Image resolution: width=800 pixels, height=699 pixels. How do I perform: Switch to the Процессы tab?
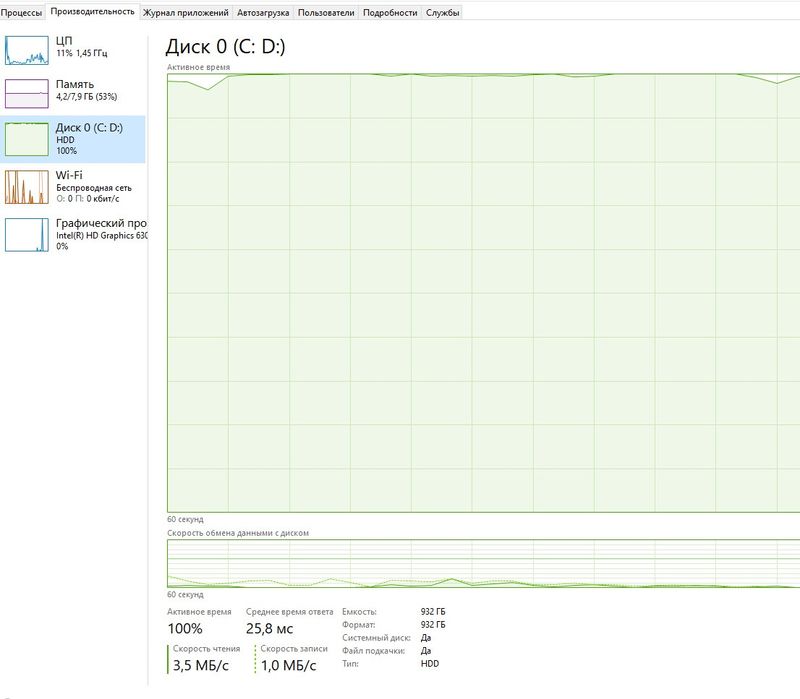pos(21,13)
